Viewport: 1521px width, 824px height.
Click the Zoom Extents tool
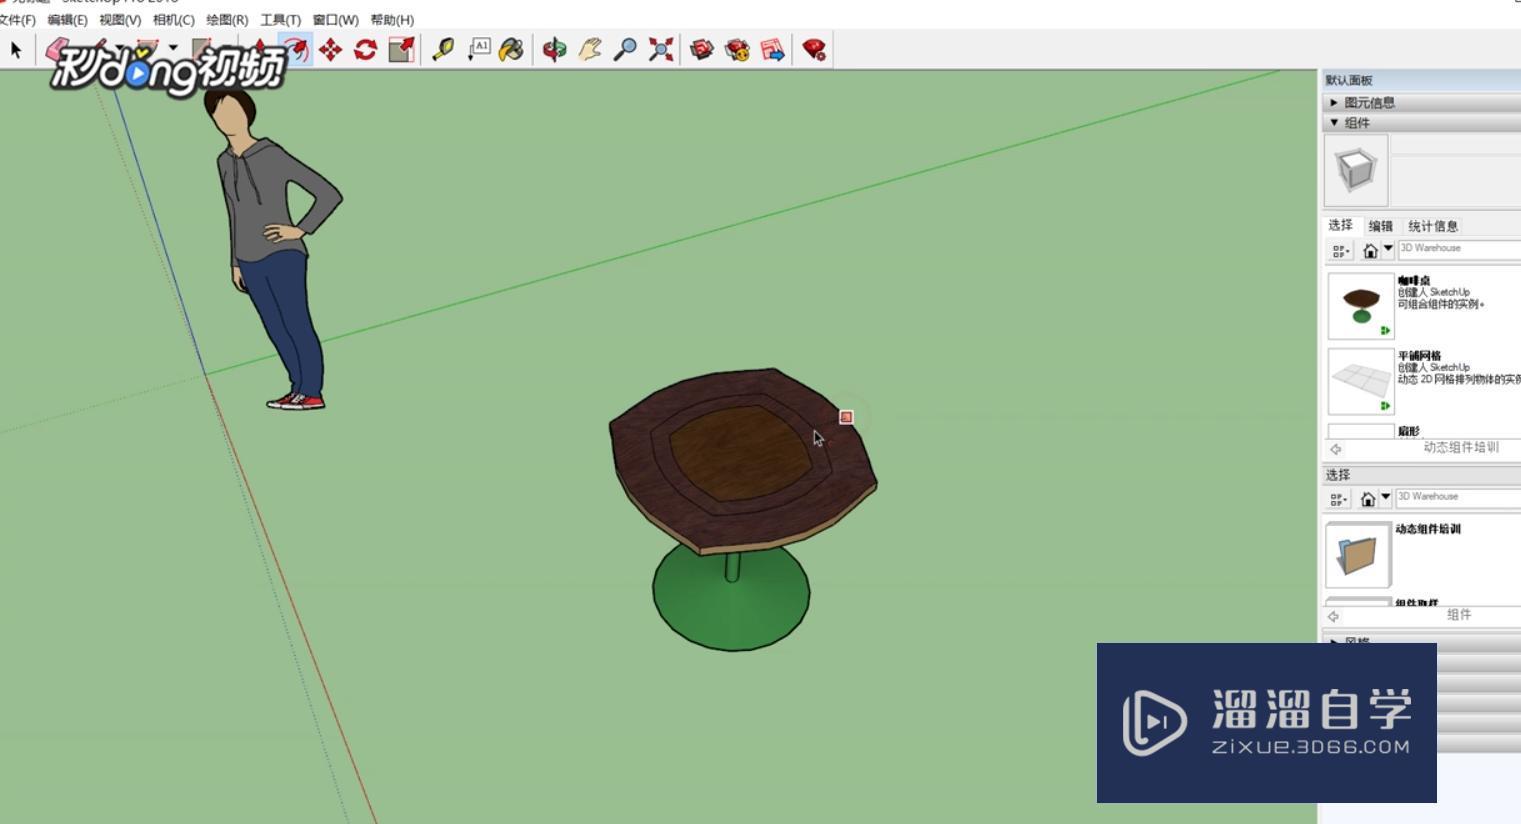[660, 49]
